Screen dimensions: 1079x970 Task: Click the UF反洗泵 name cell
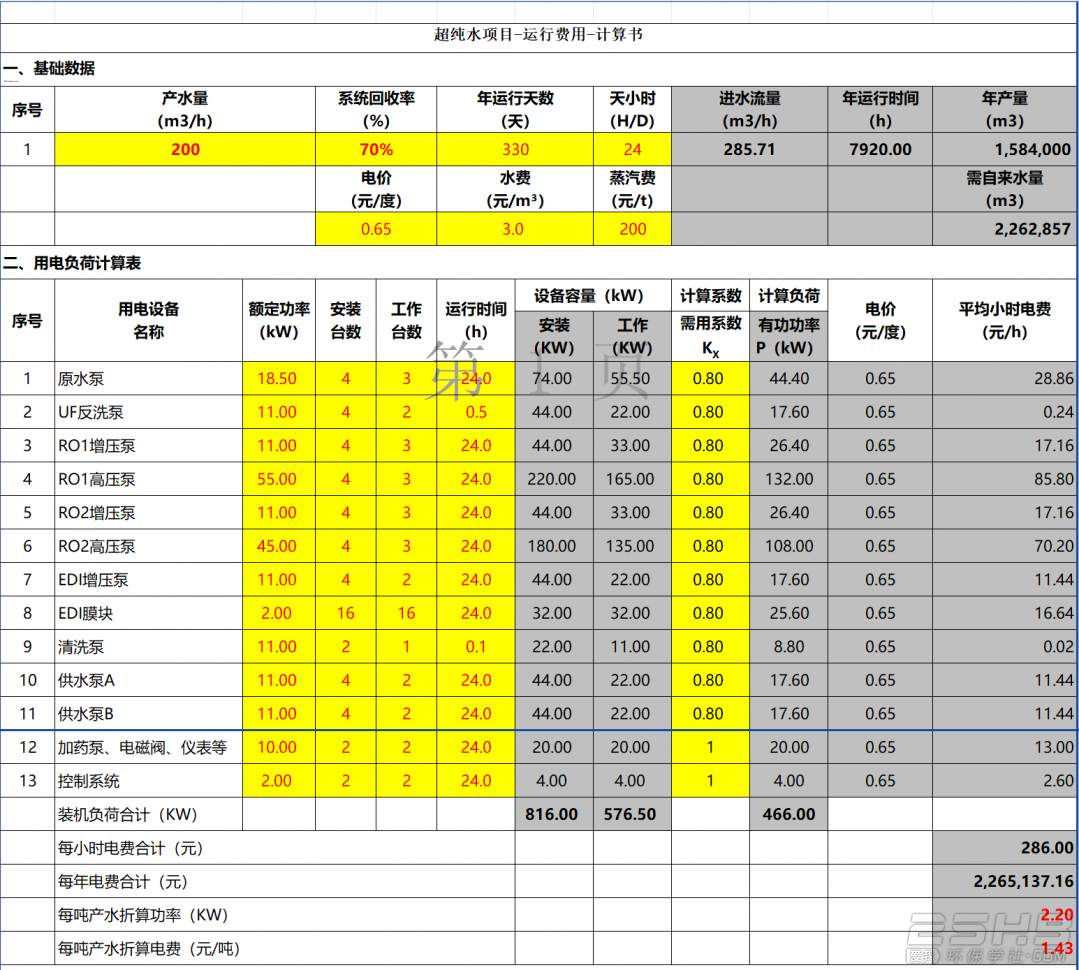149,412
